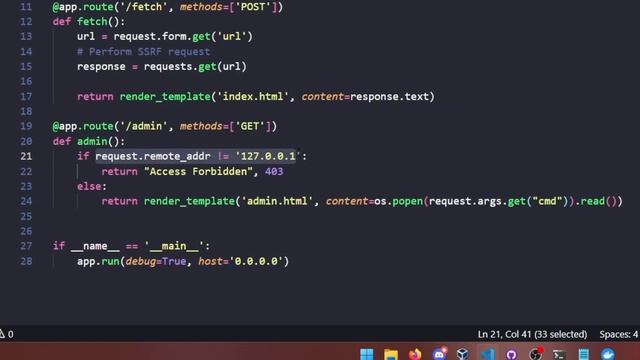Click the 'GET' method string on line 19

pyautogui.click(x=250, y=127)
